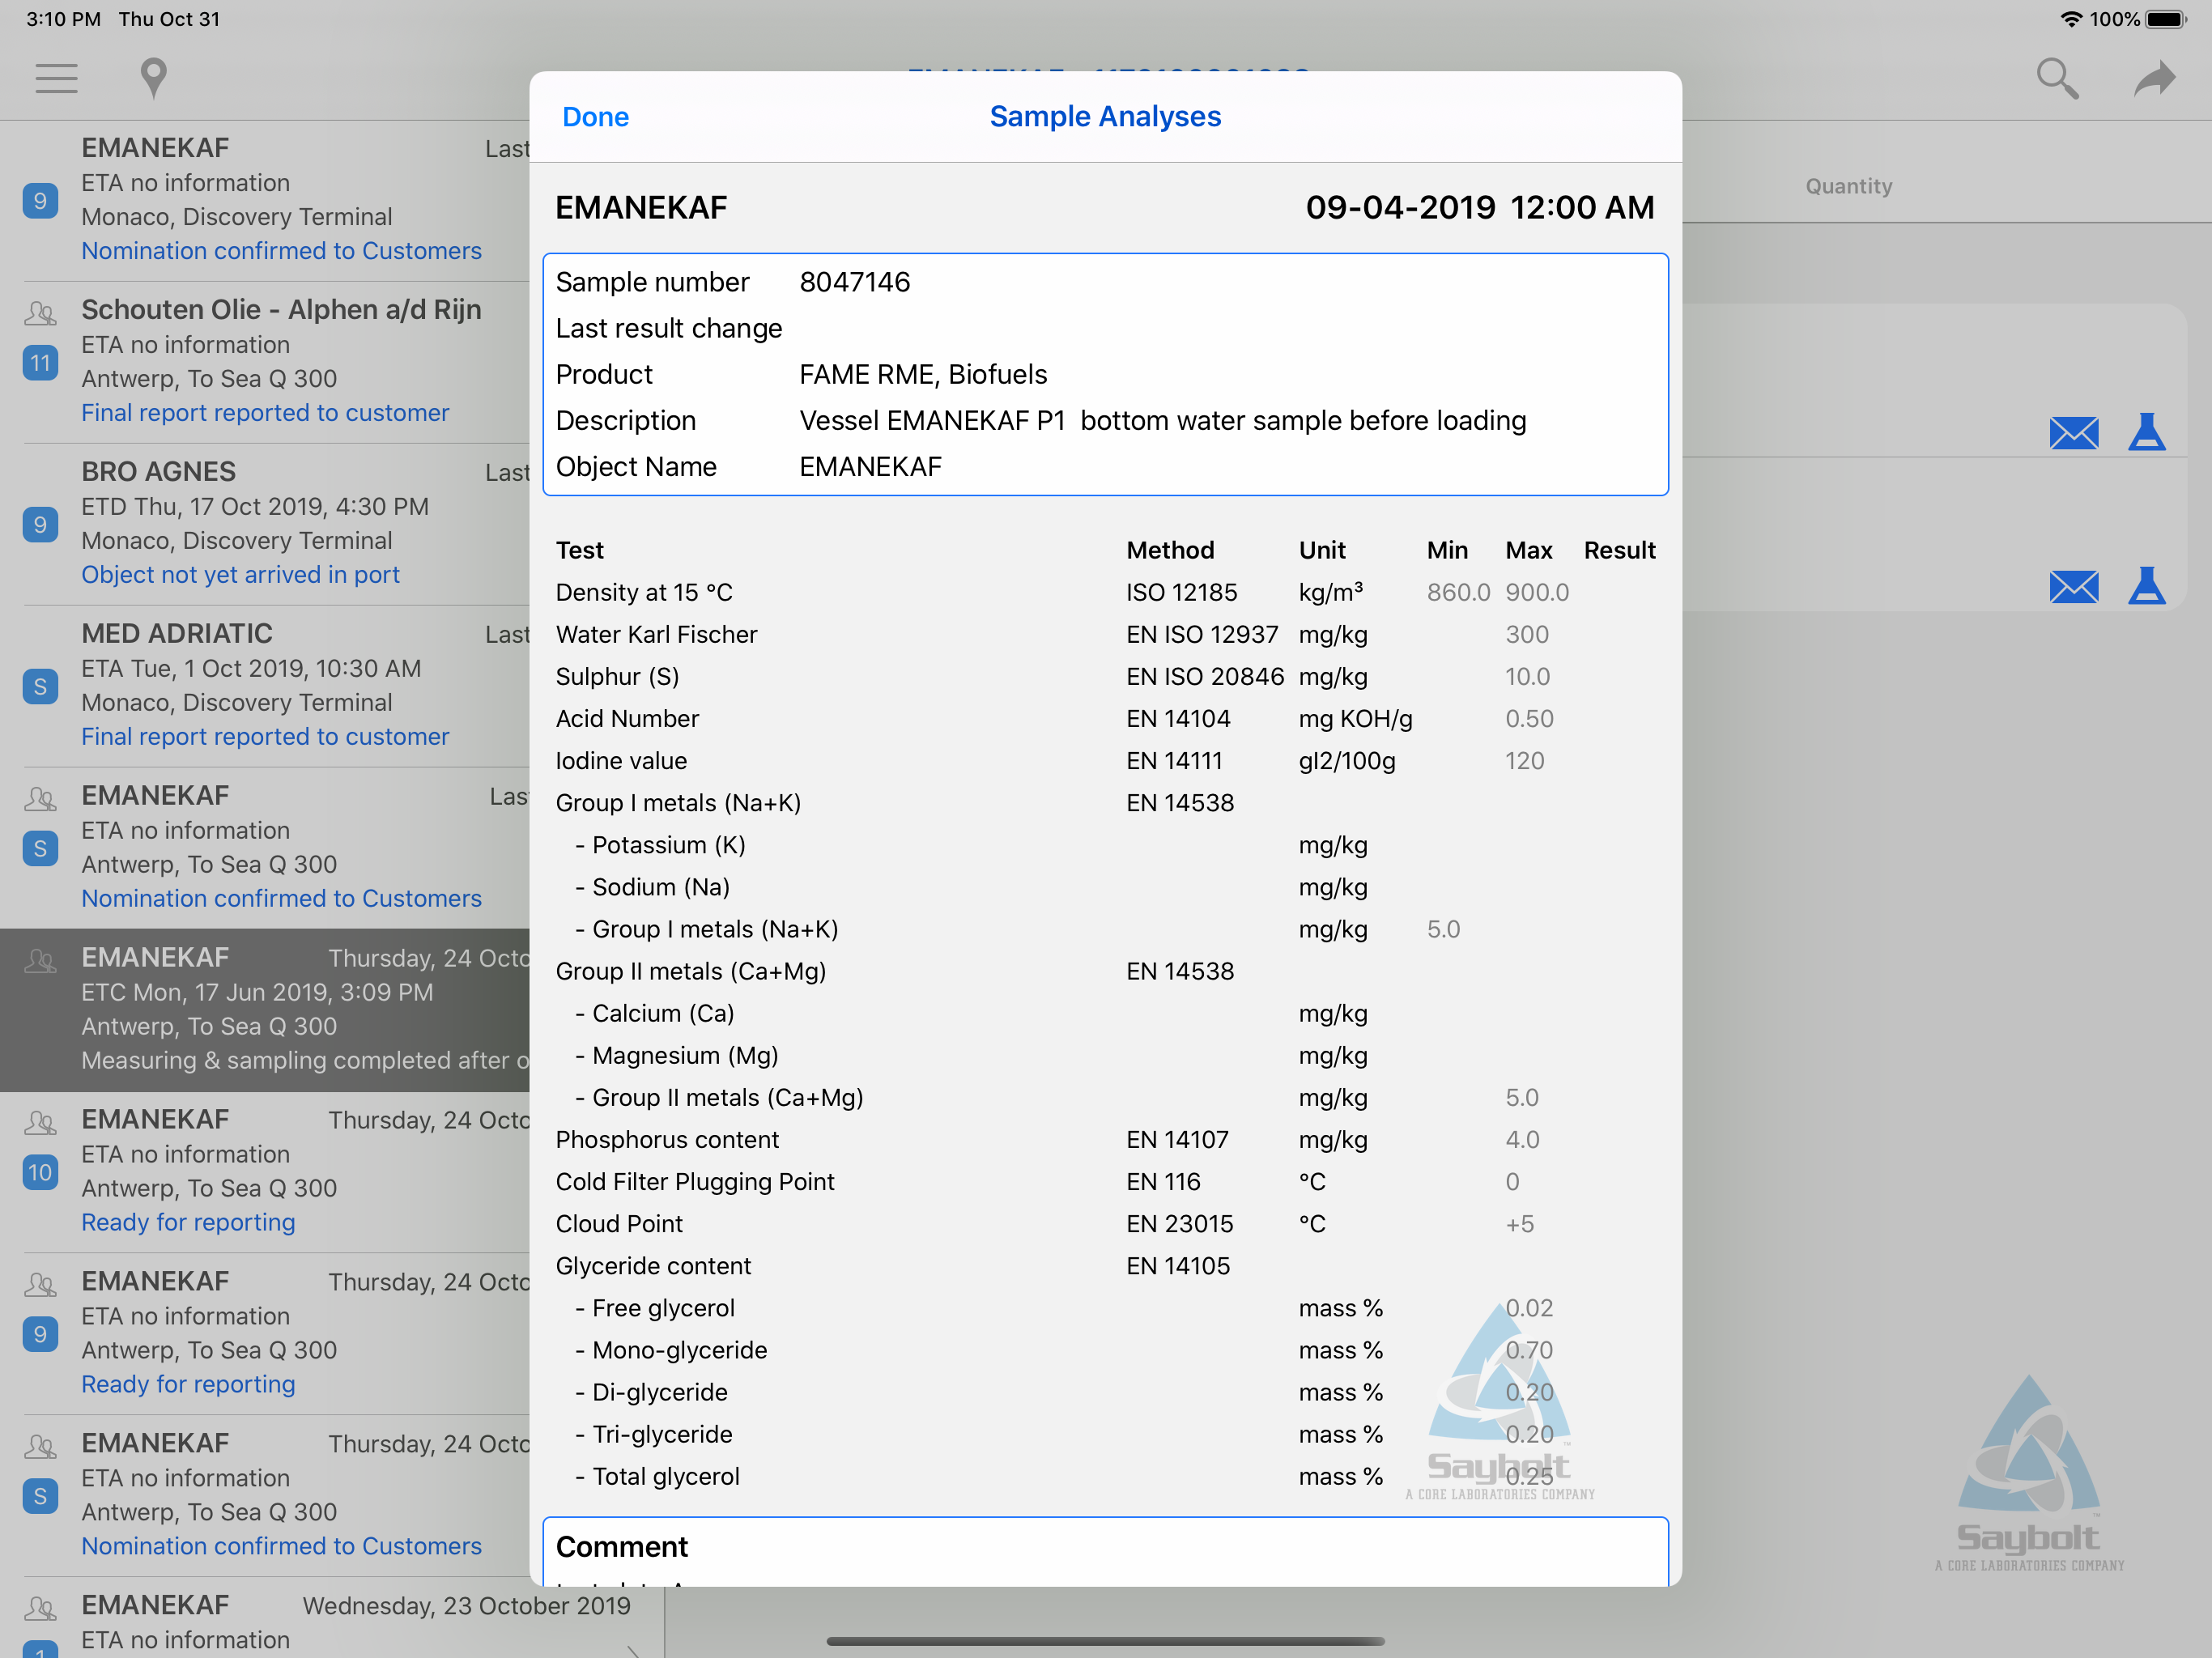Screen dimensions: 2212x1658
Task: Click the Method column header
Action: [x=1170, y=551]
